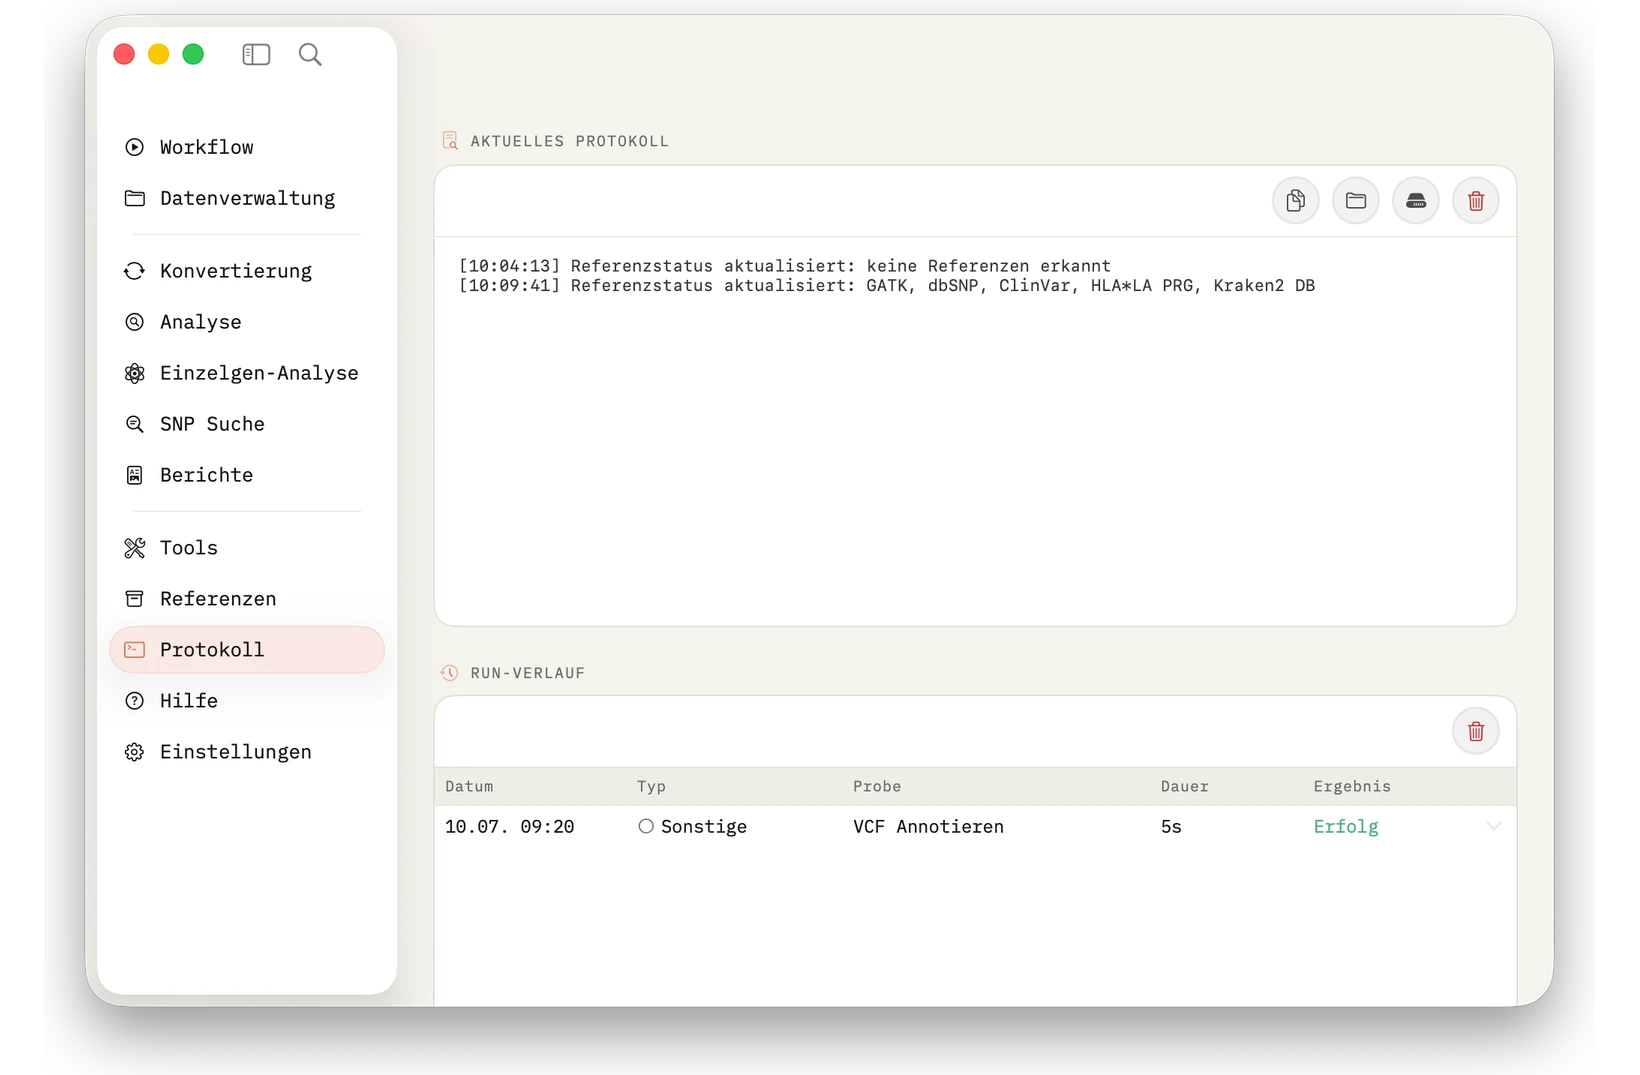The image size is (1640, 1075).
Task: Click the Typ column header
Action: click(x=651, y=786)
